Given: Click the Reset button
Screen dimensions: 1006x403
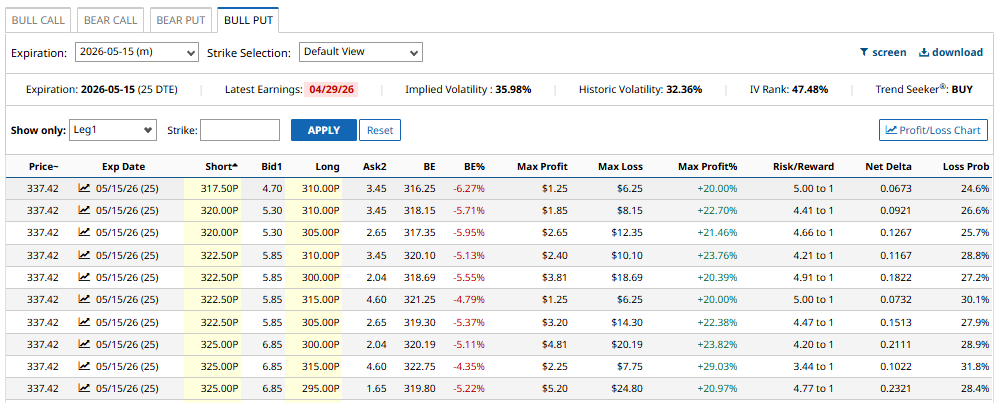Looking at the screenshot, I should click(380, 130).
